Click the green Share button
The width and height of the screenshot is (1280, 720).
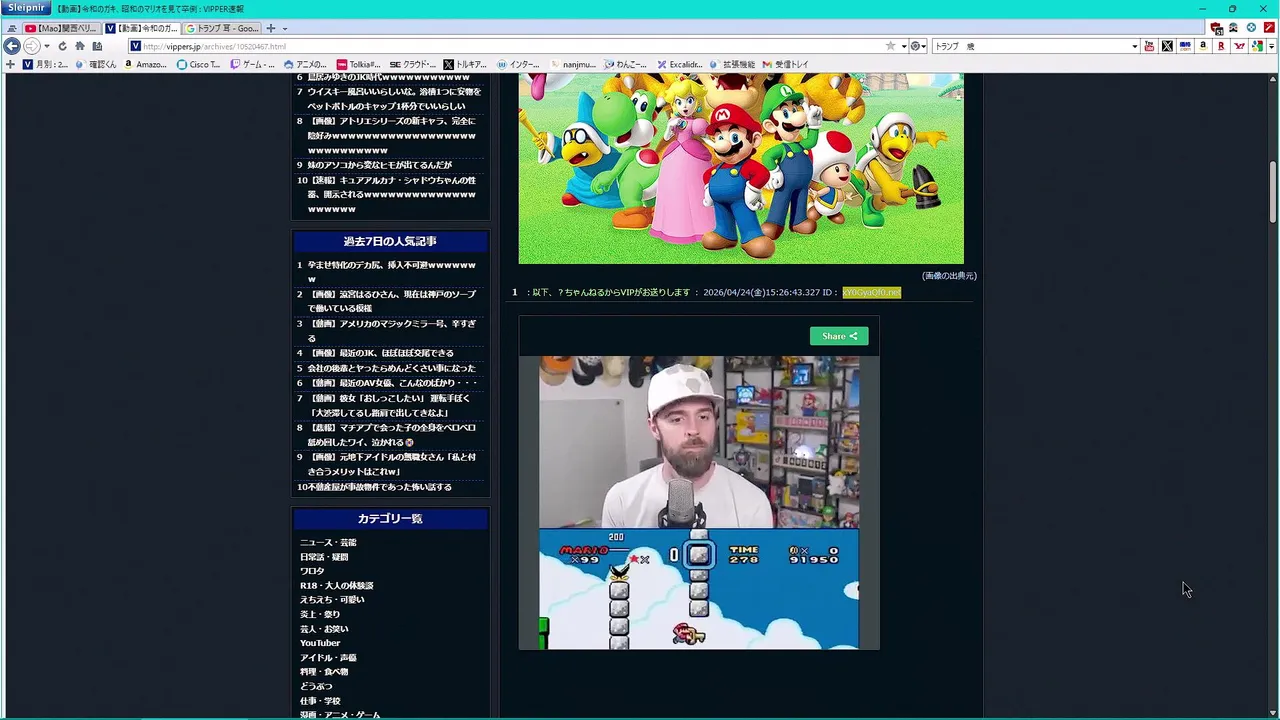839,336
